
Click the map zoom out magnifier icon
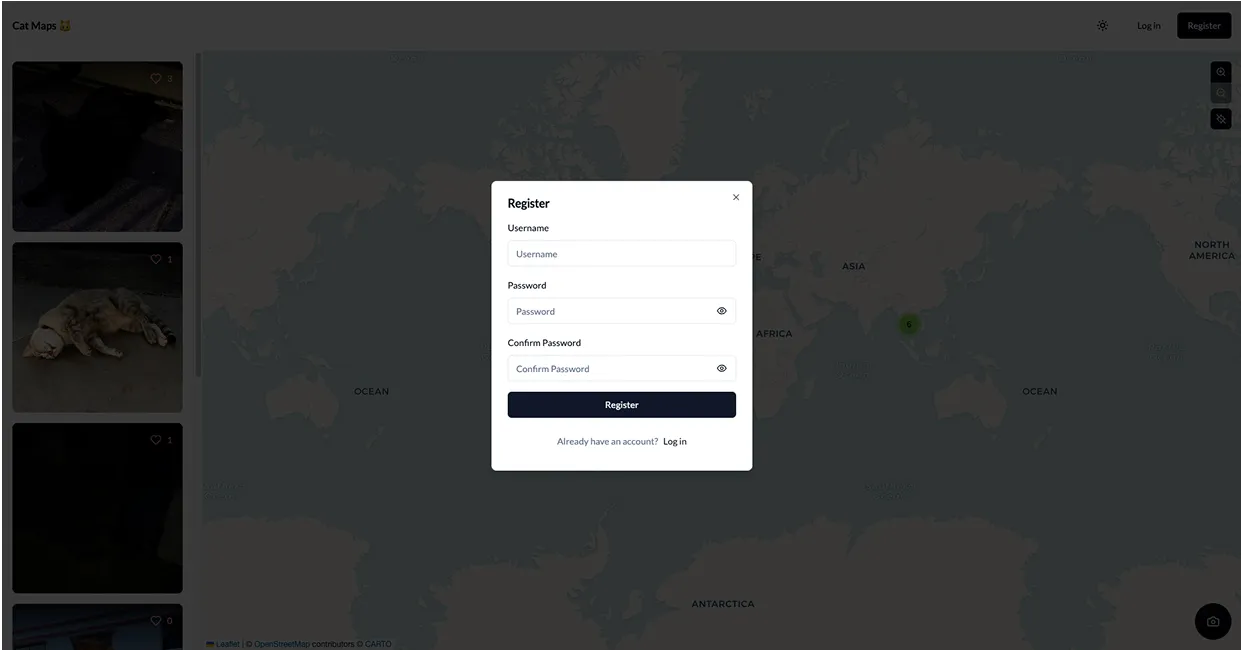1221,94
